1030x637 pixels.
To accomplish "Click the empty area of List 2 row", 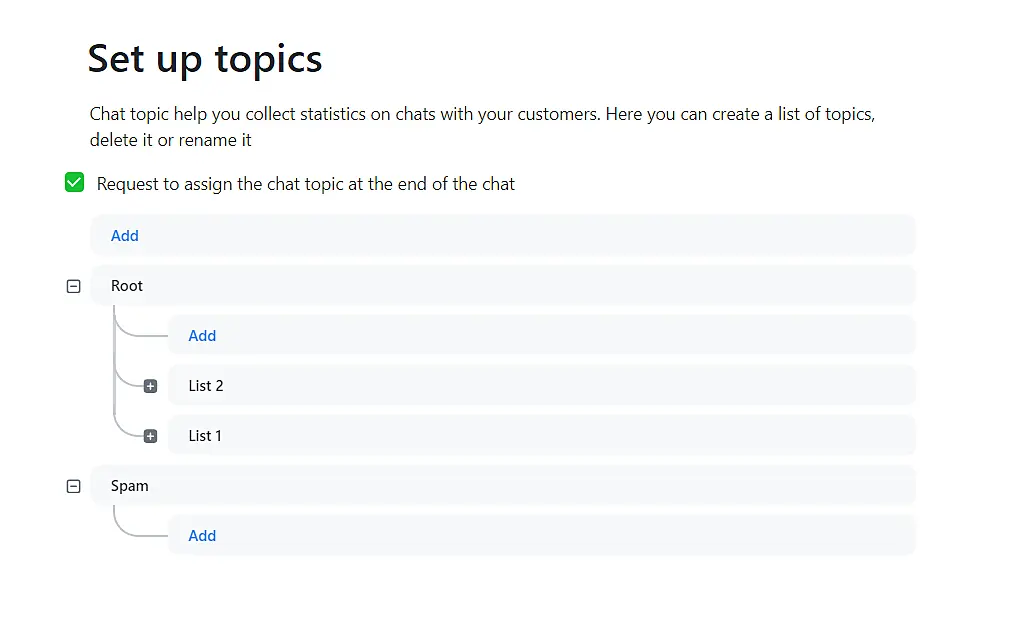I will tap(560, 386).
